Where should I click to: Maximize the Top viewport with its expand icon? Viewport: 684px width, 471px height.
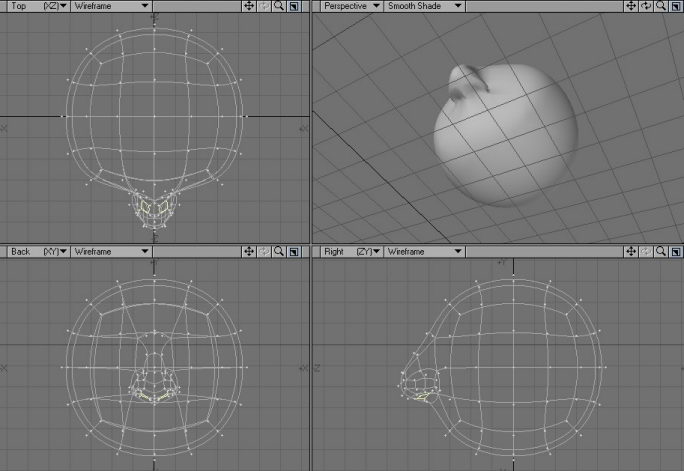coord(294,6)
